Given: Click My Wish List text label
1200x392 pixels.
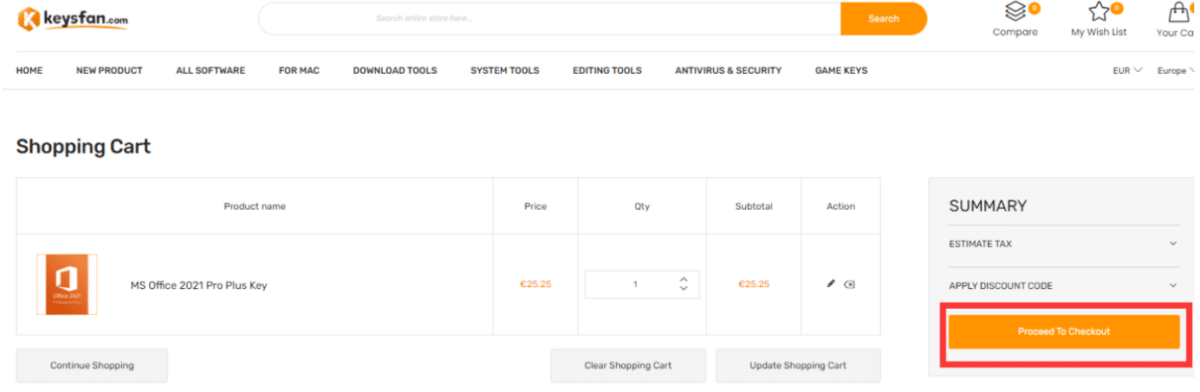Looking at the screenshot, I should (x=1098, y=32).
